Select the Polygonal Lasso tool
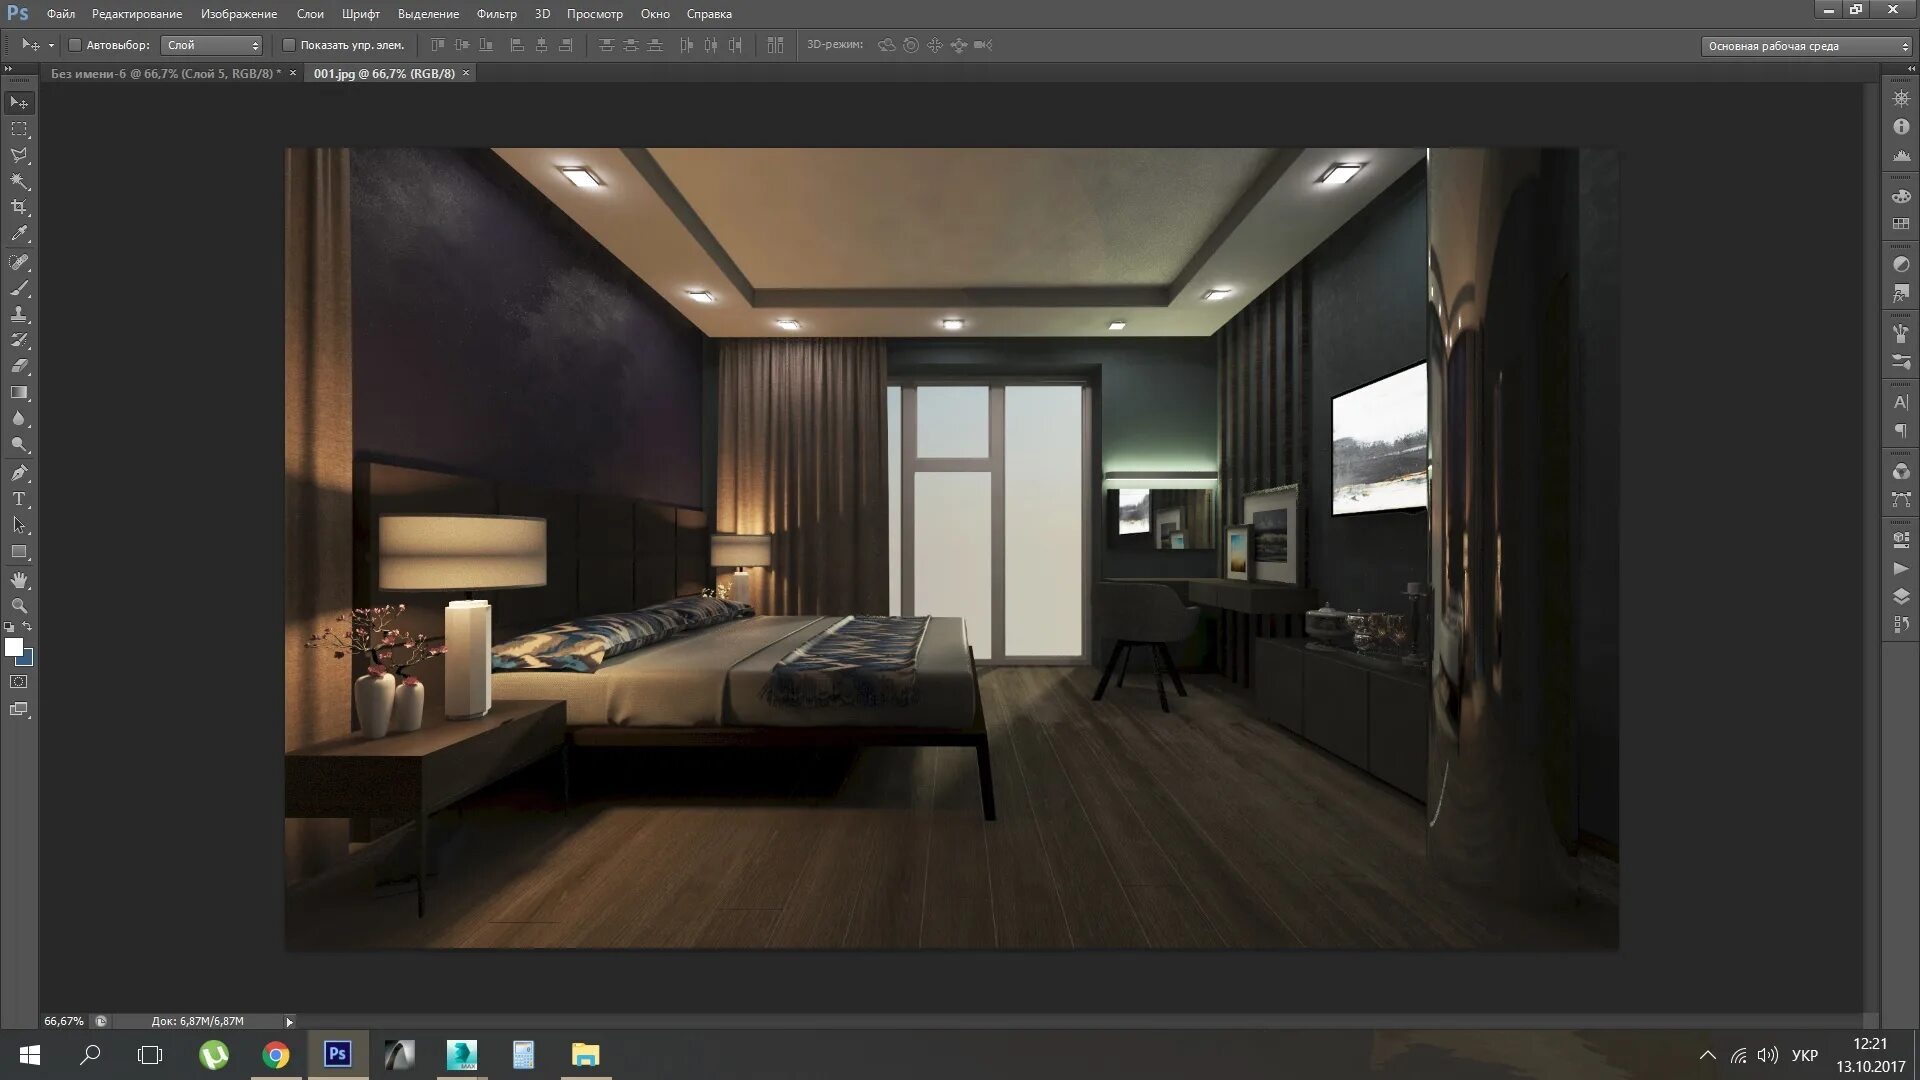Screen dimensions: 1920x1080 click(x=19, y=156)
